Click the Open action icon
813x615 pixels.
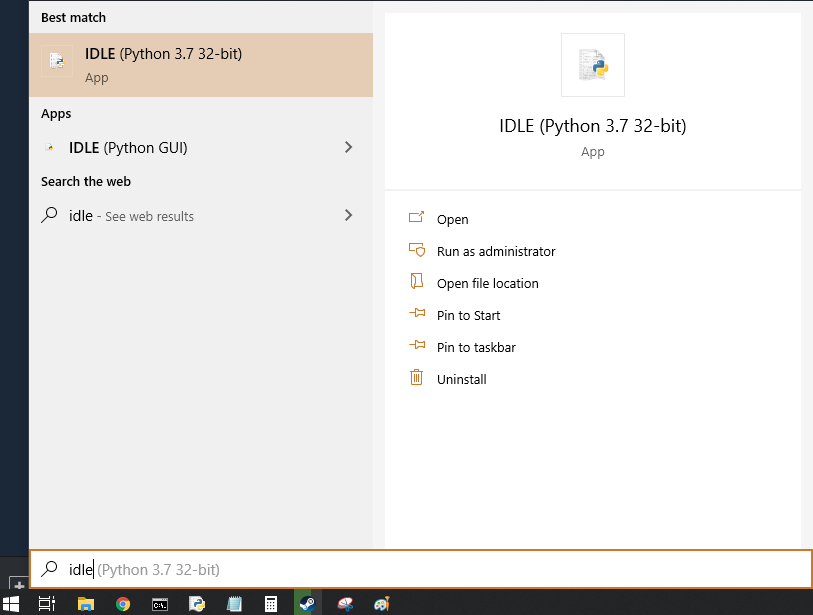[416, 217]
